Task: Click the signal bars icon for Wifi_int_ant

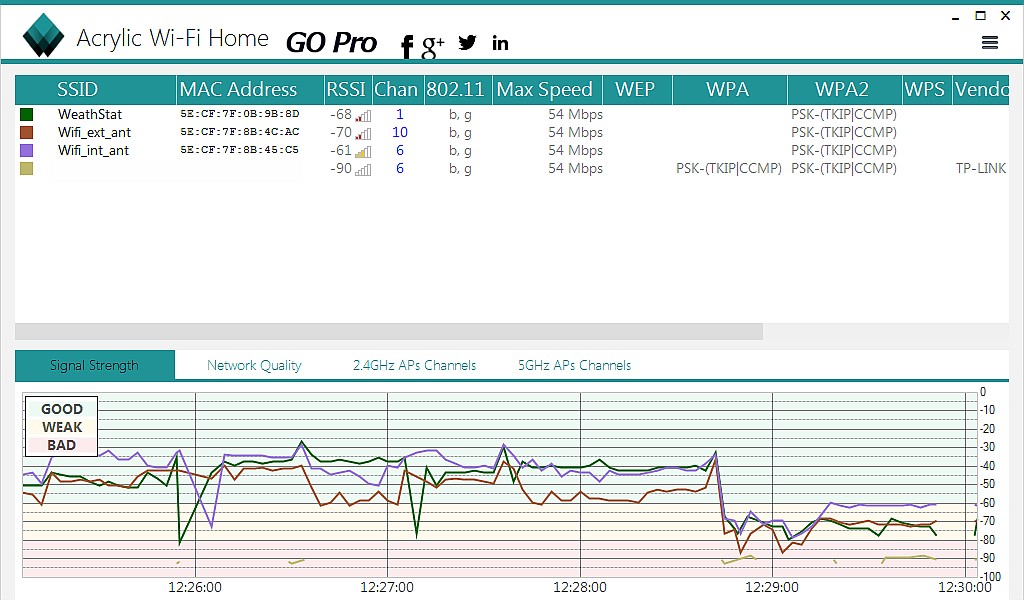Action: [x=363, y=152]
